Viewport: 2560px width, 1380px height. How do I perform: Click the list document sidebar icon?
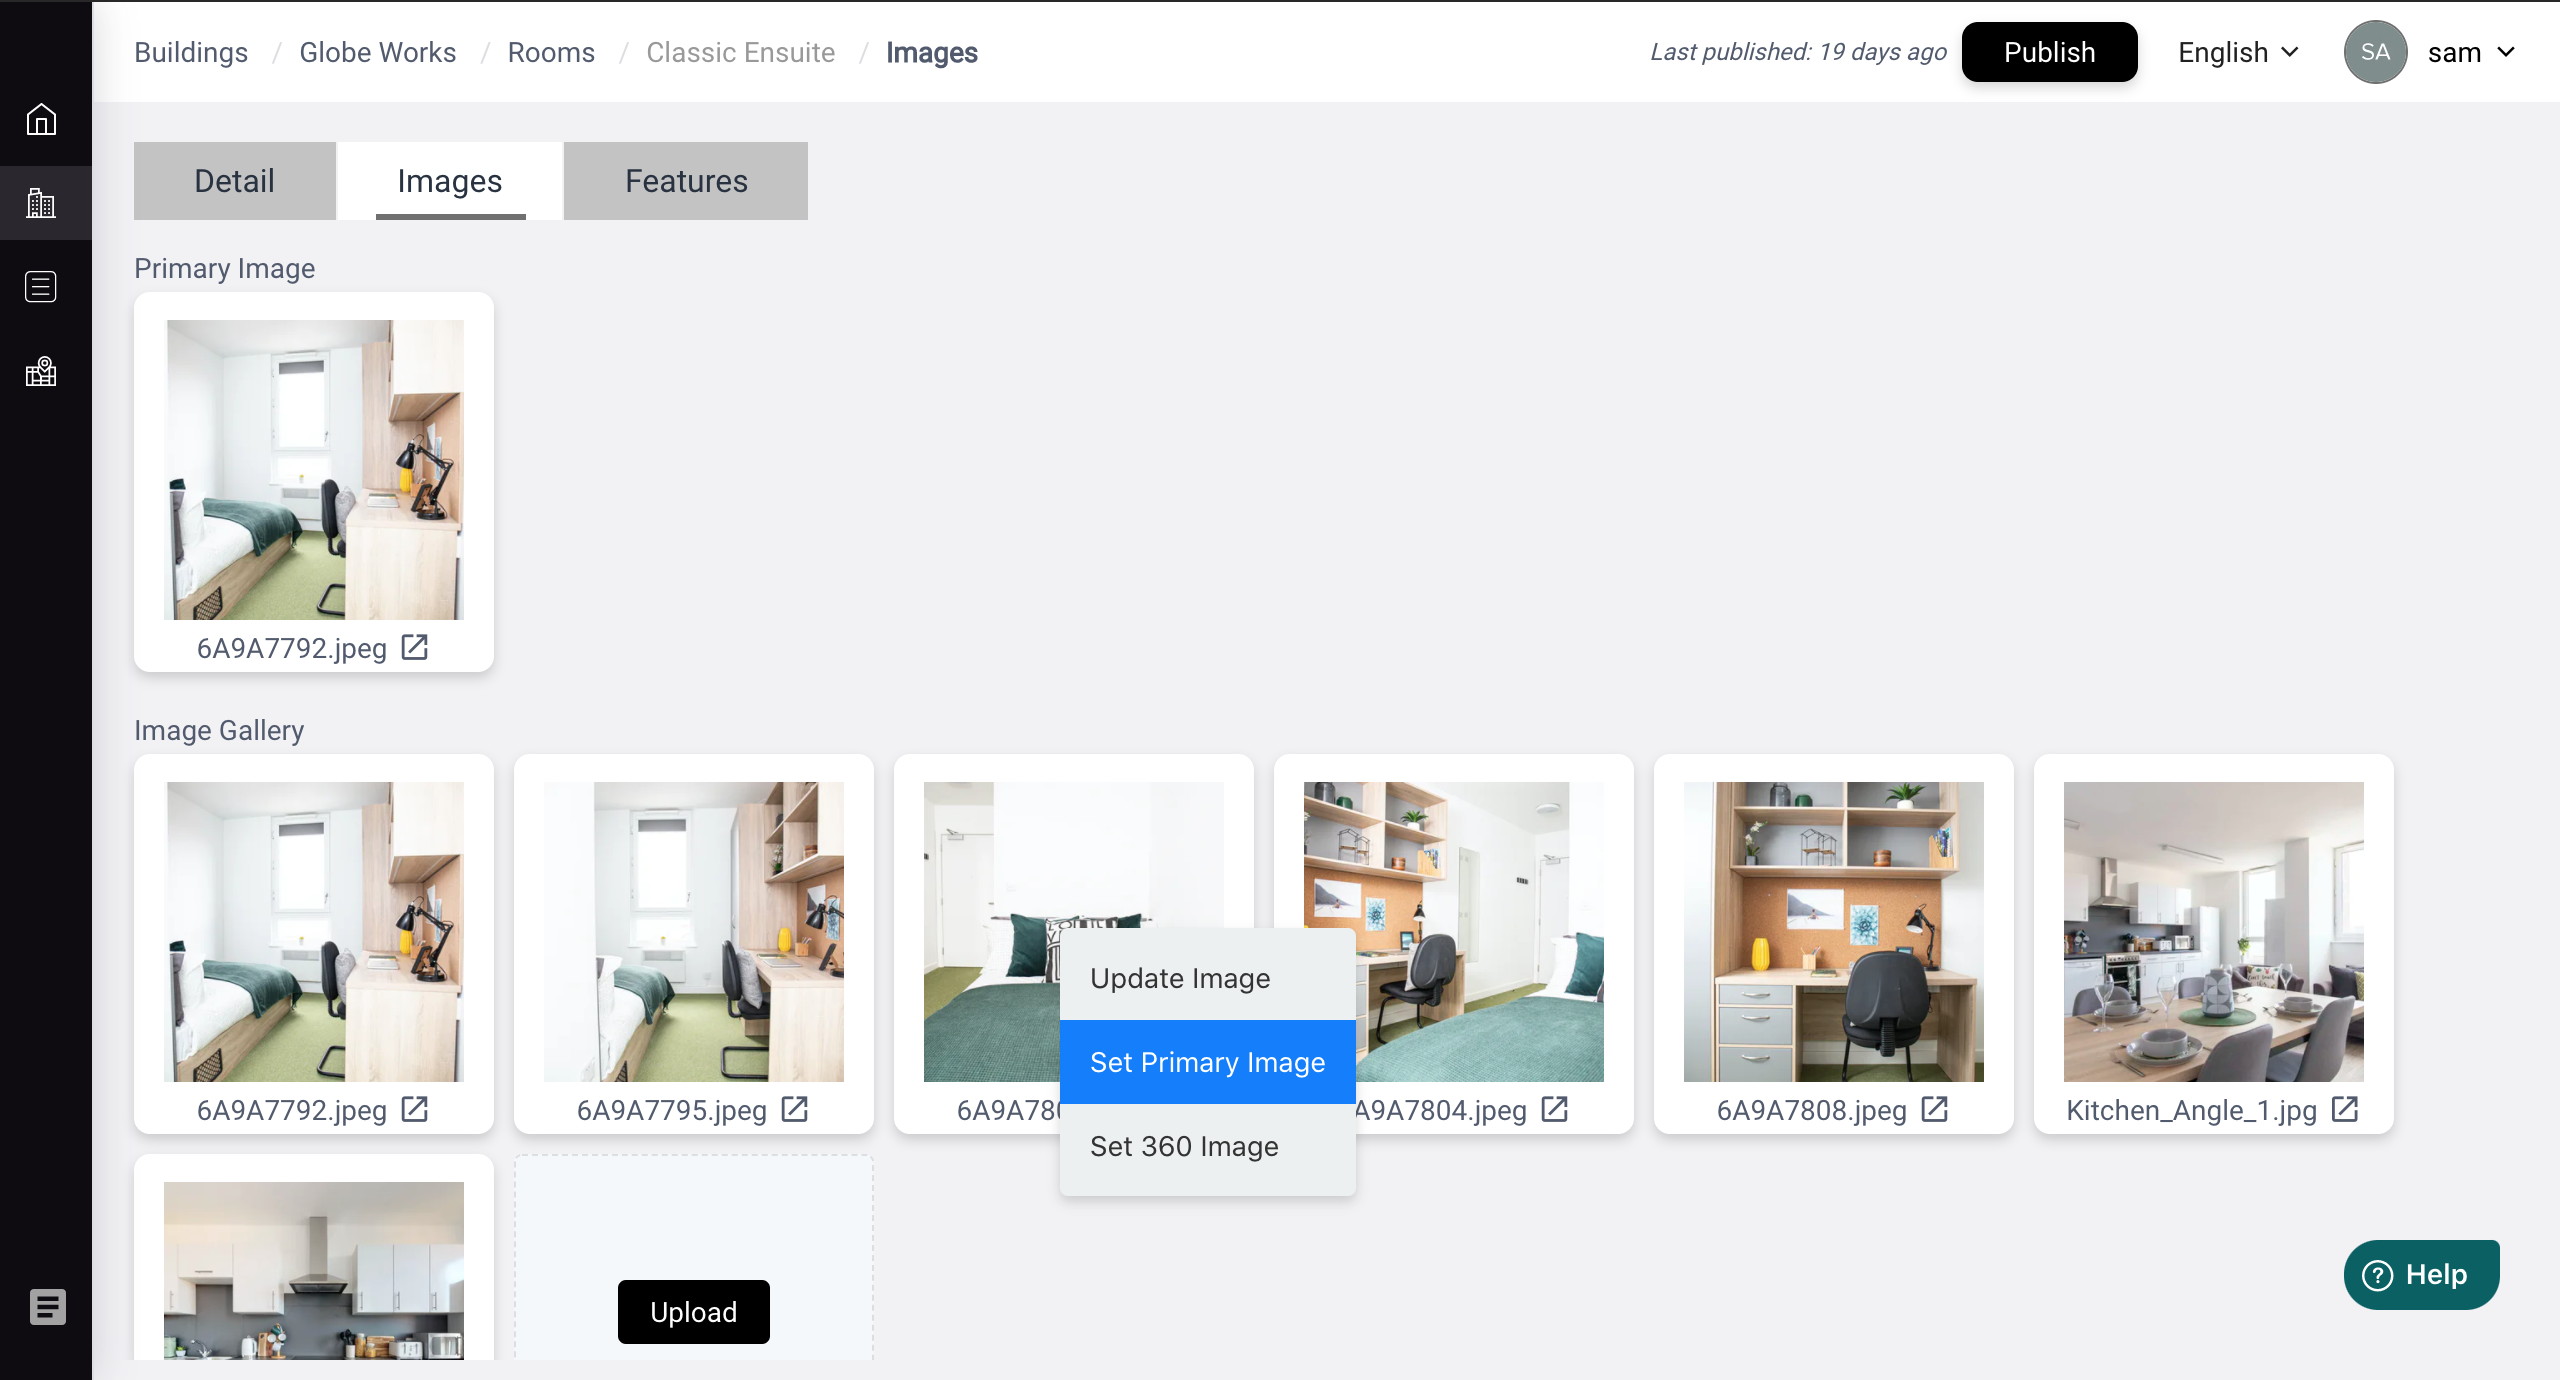[41, 287]
